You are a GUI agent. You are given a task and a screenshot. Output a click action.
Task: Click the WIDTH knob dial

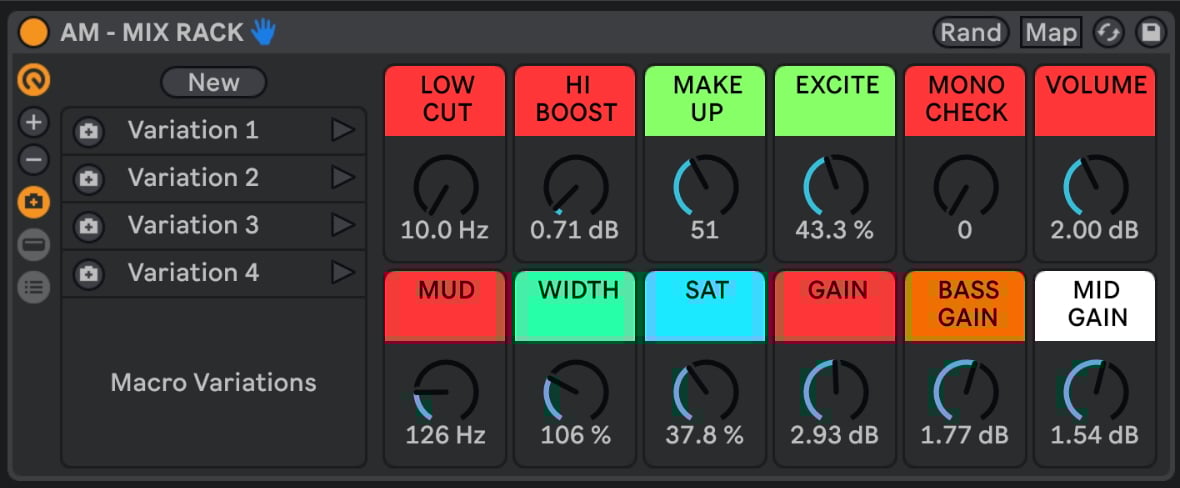click(x=576, y=391)
